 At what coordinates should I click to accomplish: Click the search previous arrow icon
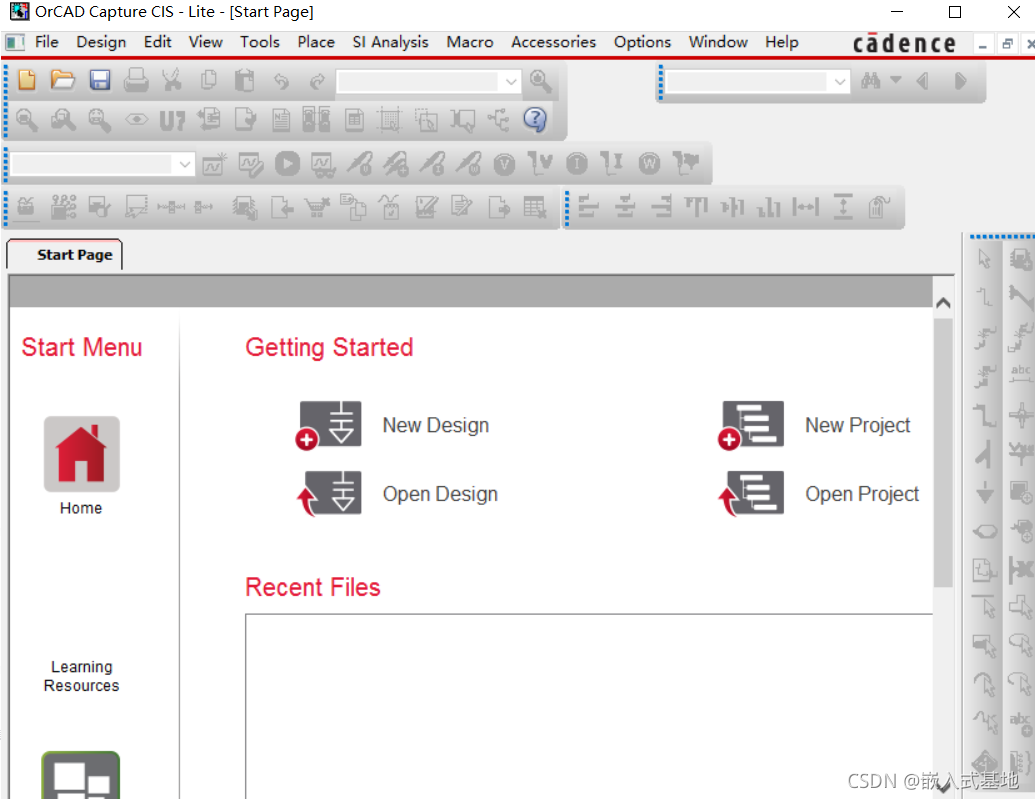click(x=923, y=81)
